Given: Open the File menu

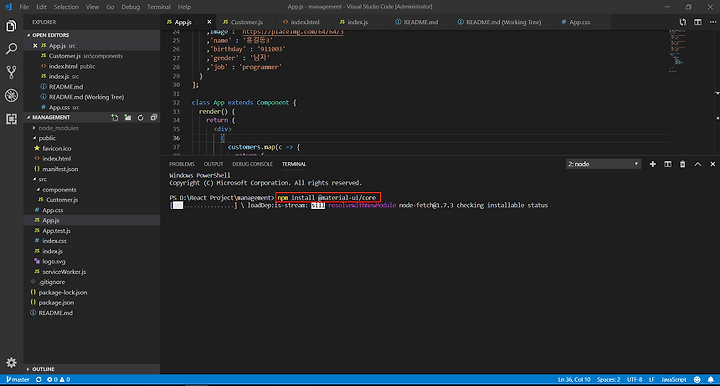Looking at the screenshot, I should click(24, 7).
